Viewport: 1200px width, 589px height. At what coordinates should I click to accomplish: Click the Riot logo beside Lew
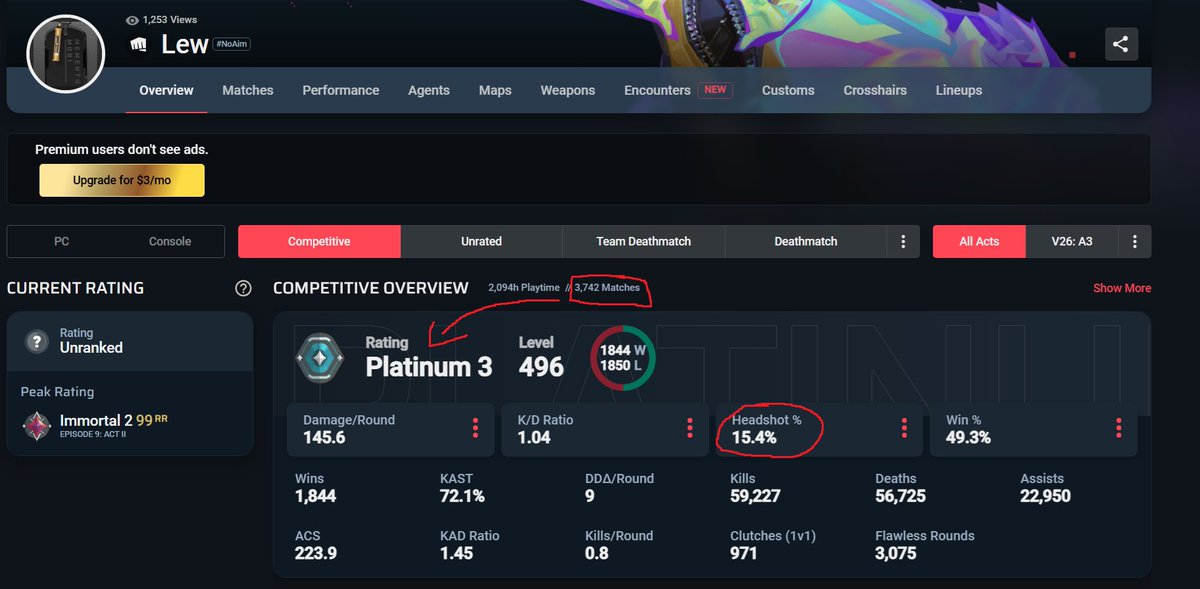click(x=139, y=44)
